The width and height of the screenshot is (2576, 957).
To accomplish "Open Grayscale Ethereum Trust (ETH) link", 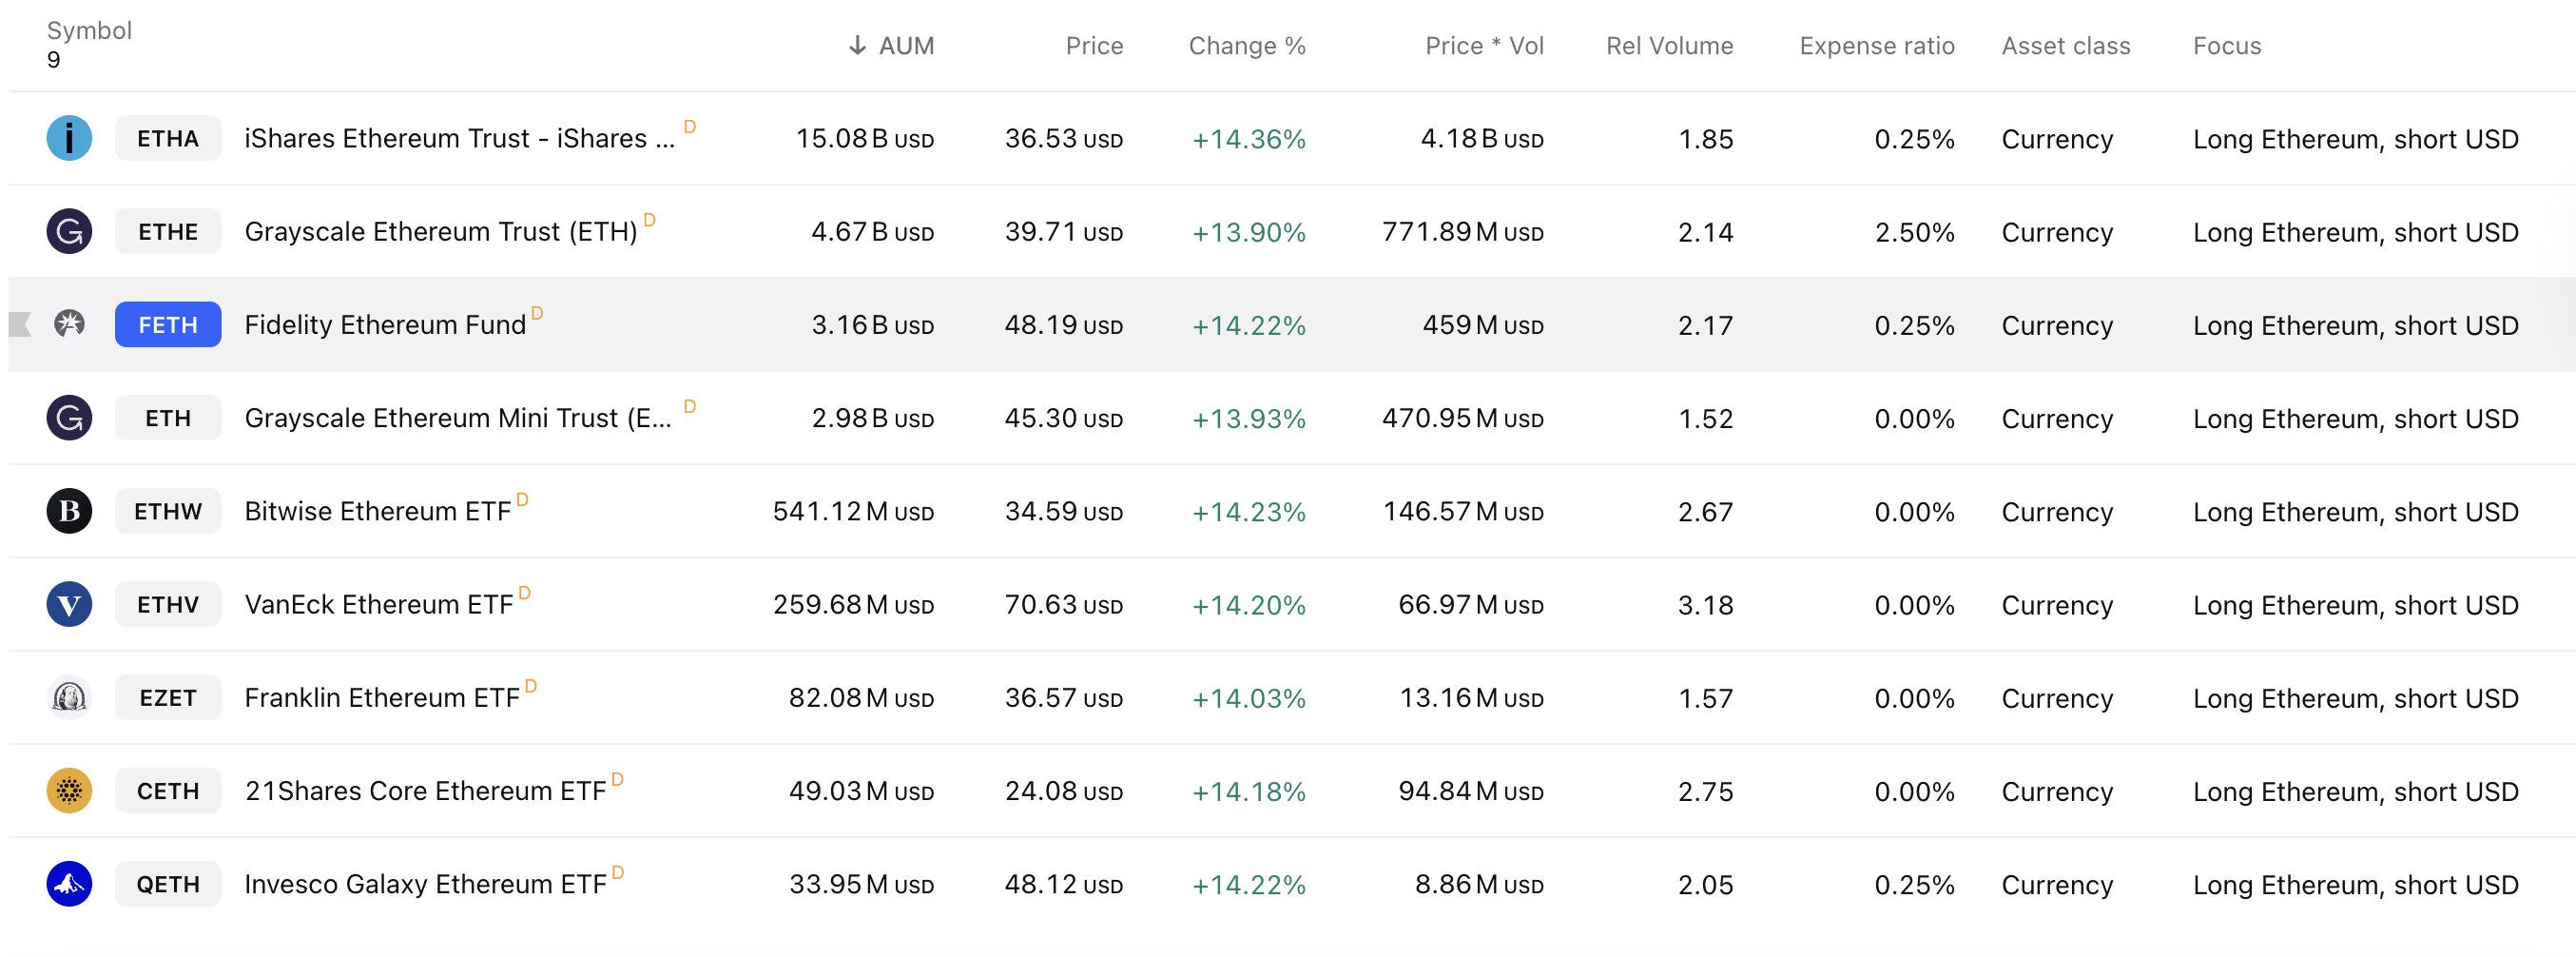I will [x=441, y=231].
